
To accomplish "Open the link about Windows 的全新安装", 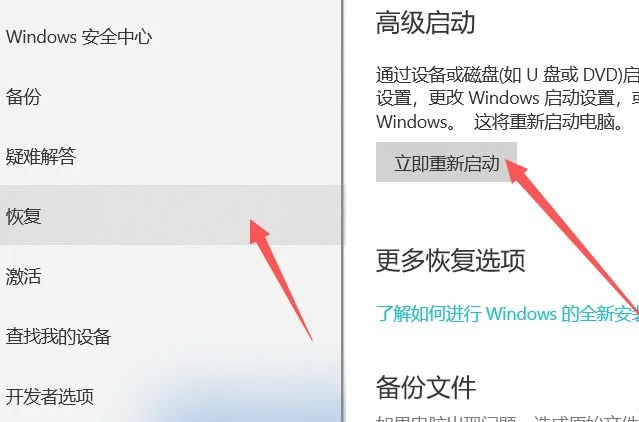I will 507,314.
